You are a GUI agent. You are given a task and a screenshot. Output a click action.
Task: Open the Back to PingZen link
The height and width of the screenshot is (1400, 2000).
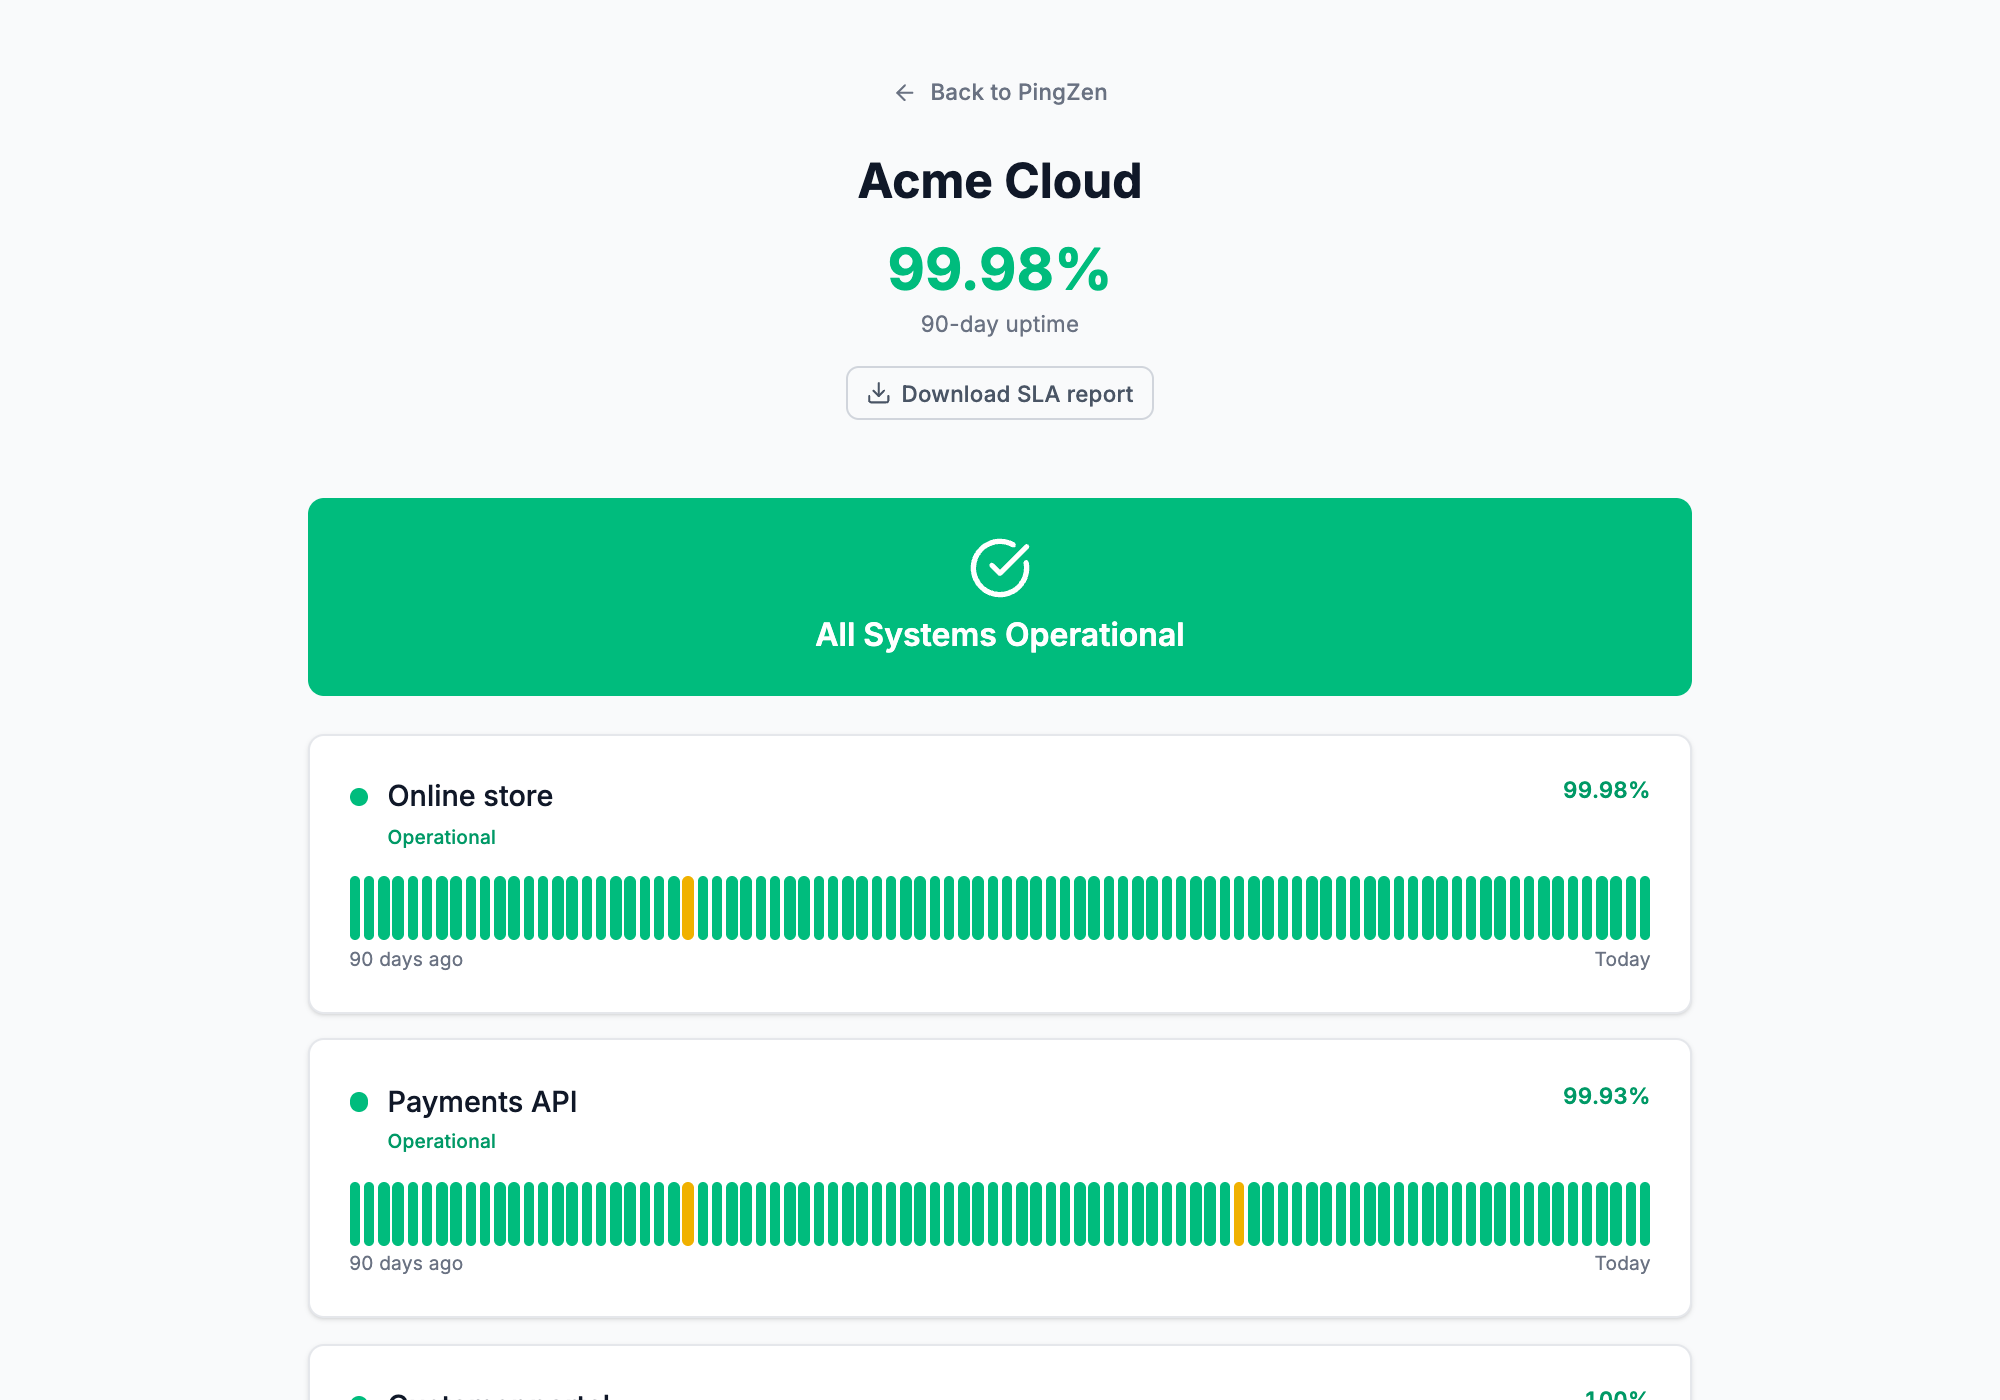pyautogui.click(x=1000, y=92)
